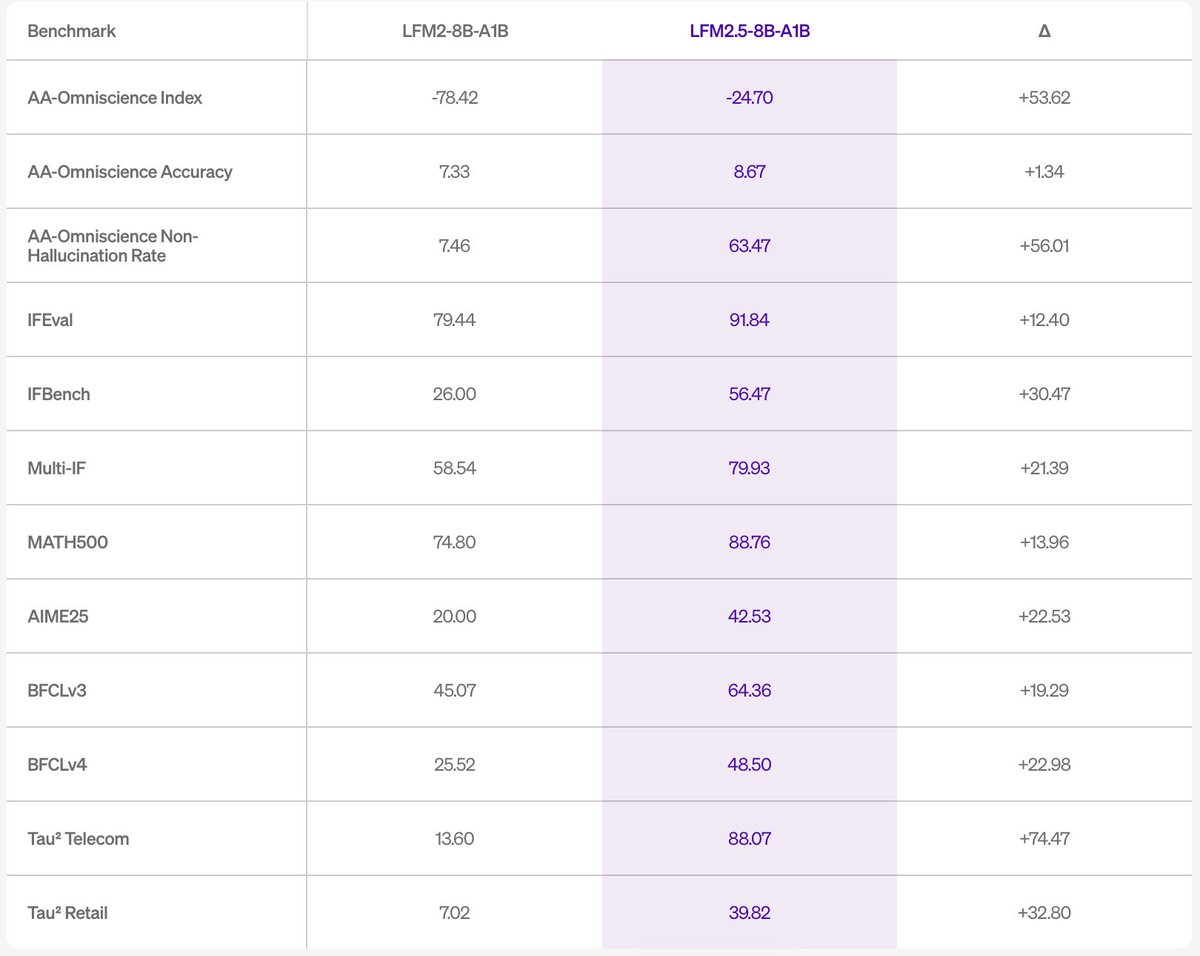Image resolution: width=1200 pixels, height=956 pixels.
Task: Click the Benchmark column header
Action: click(72, 31)
